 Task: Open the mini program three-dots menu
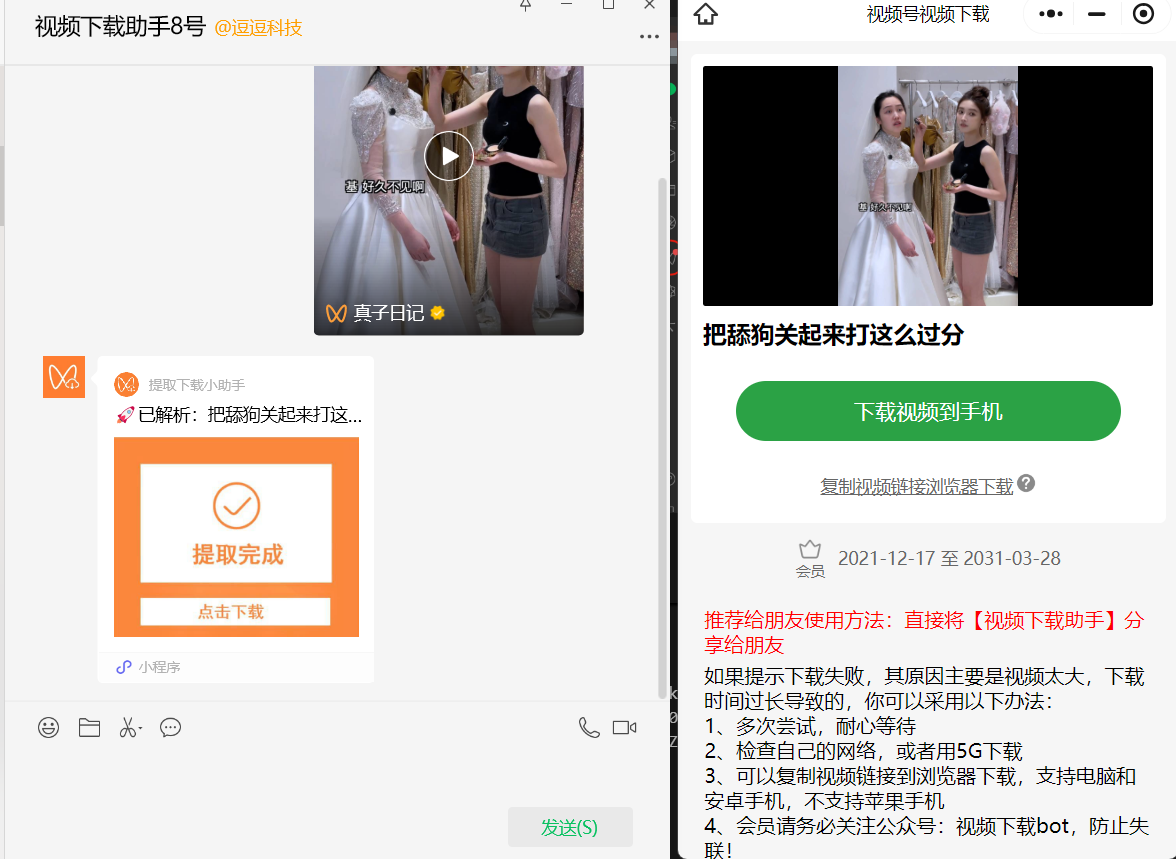pyautogui.click(x=1051, y=14)
